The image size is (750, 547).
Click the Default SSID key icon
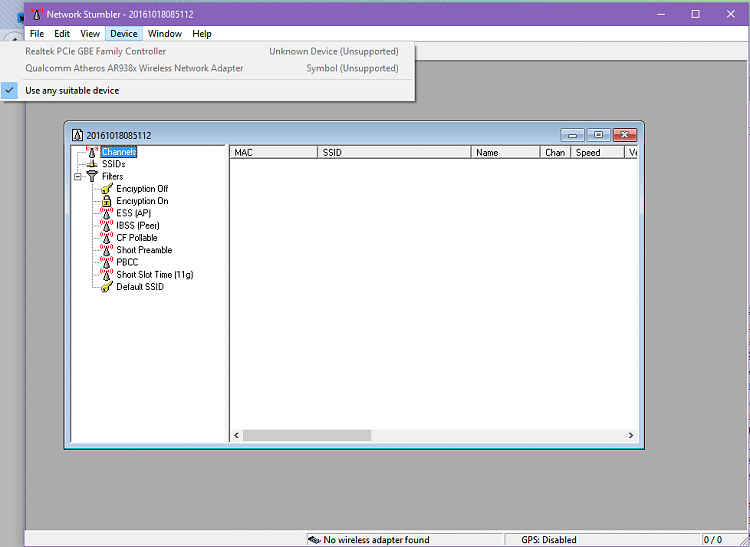[x=107, y=287]
